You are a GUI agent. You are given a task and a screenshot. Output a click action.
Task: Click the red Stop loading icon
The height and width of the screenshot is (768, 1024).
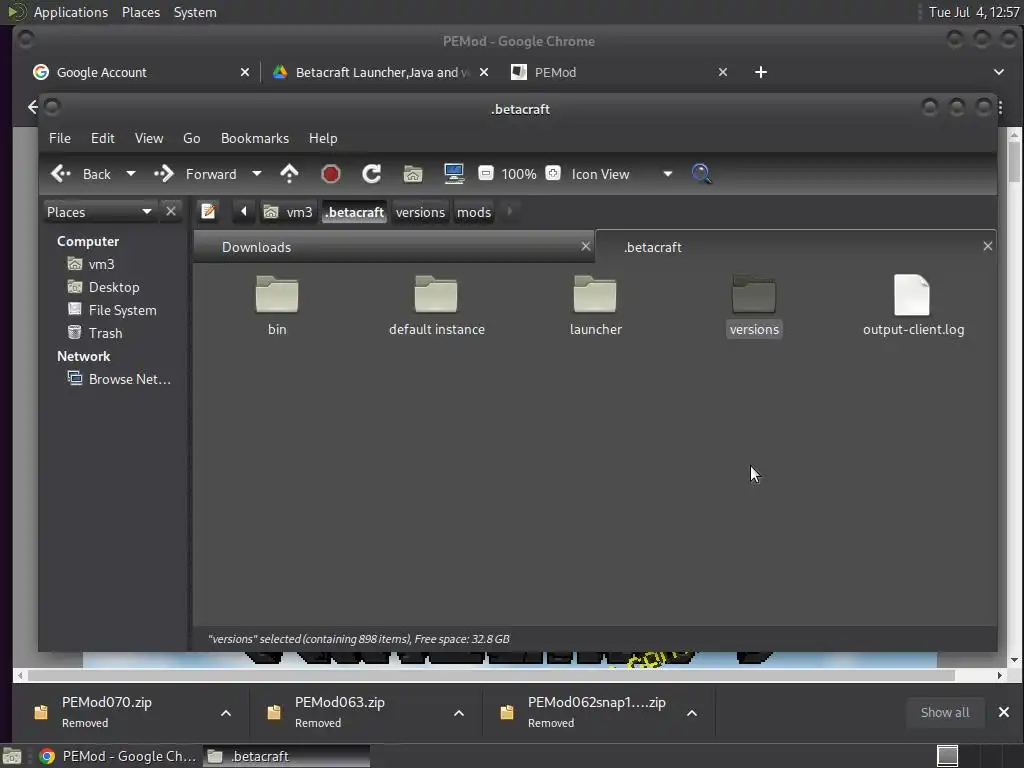(x=330, y=174)
